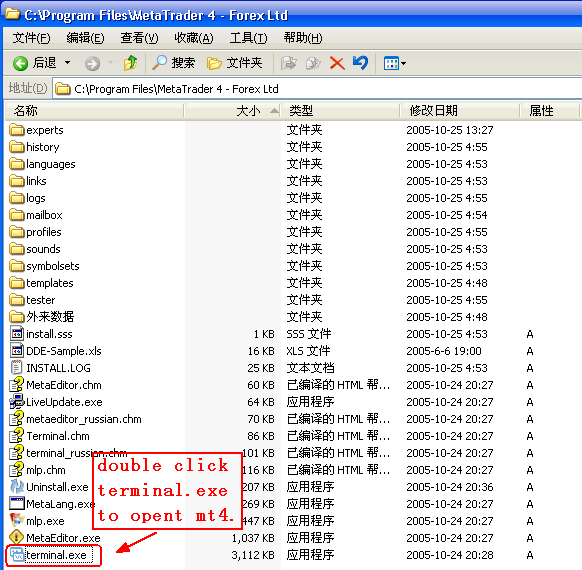This screenshot has width=582, height=570.
Task: Open the Help (帮助) menu
Action: [x=303, y=38]
